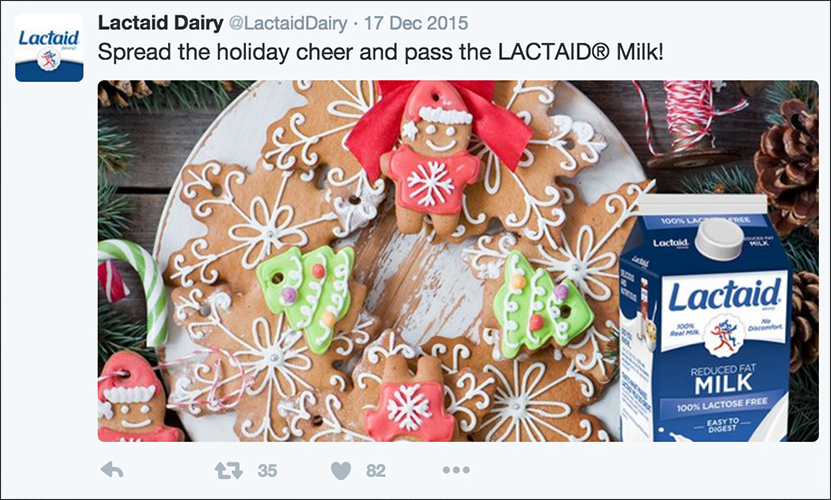Click the holiday cheer tweet text
This screenshot has width=831, height=500.
coord(380,50)
